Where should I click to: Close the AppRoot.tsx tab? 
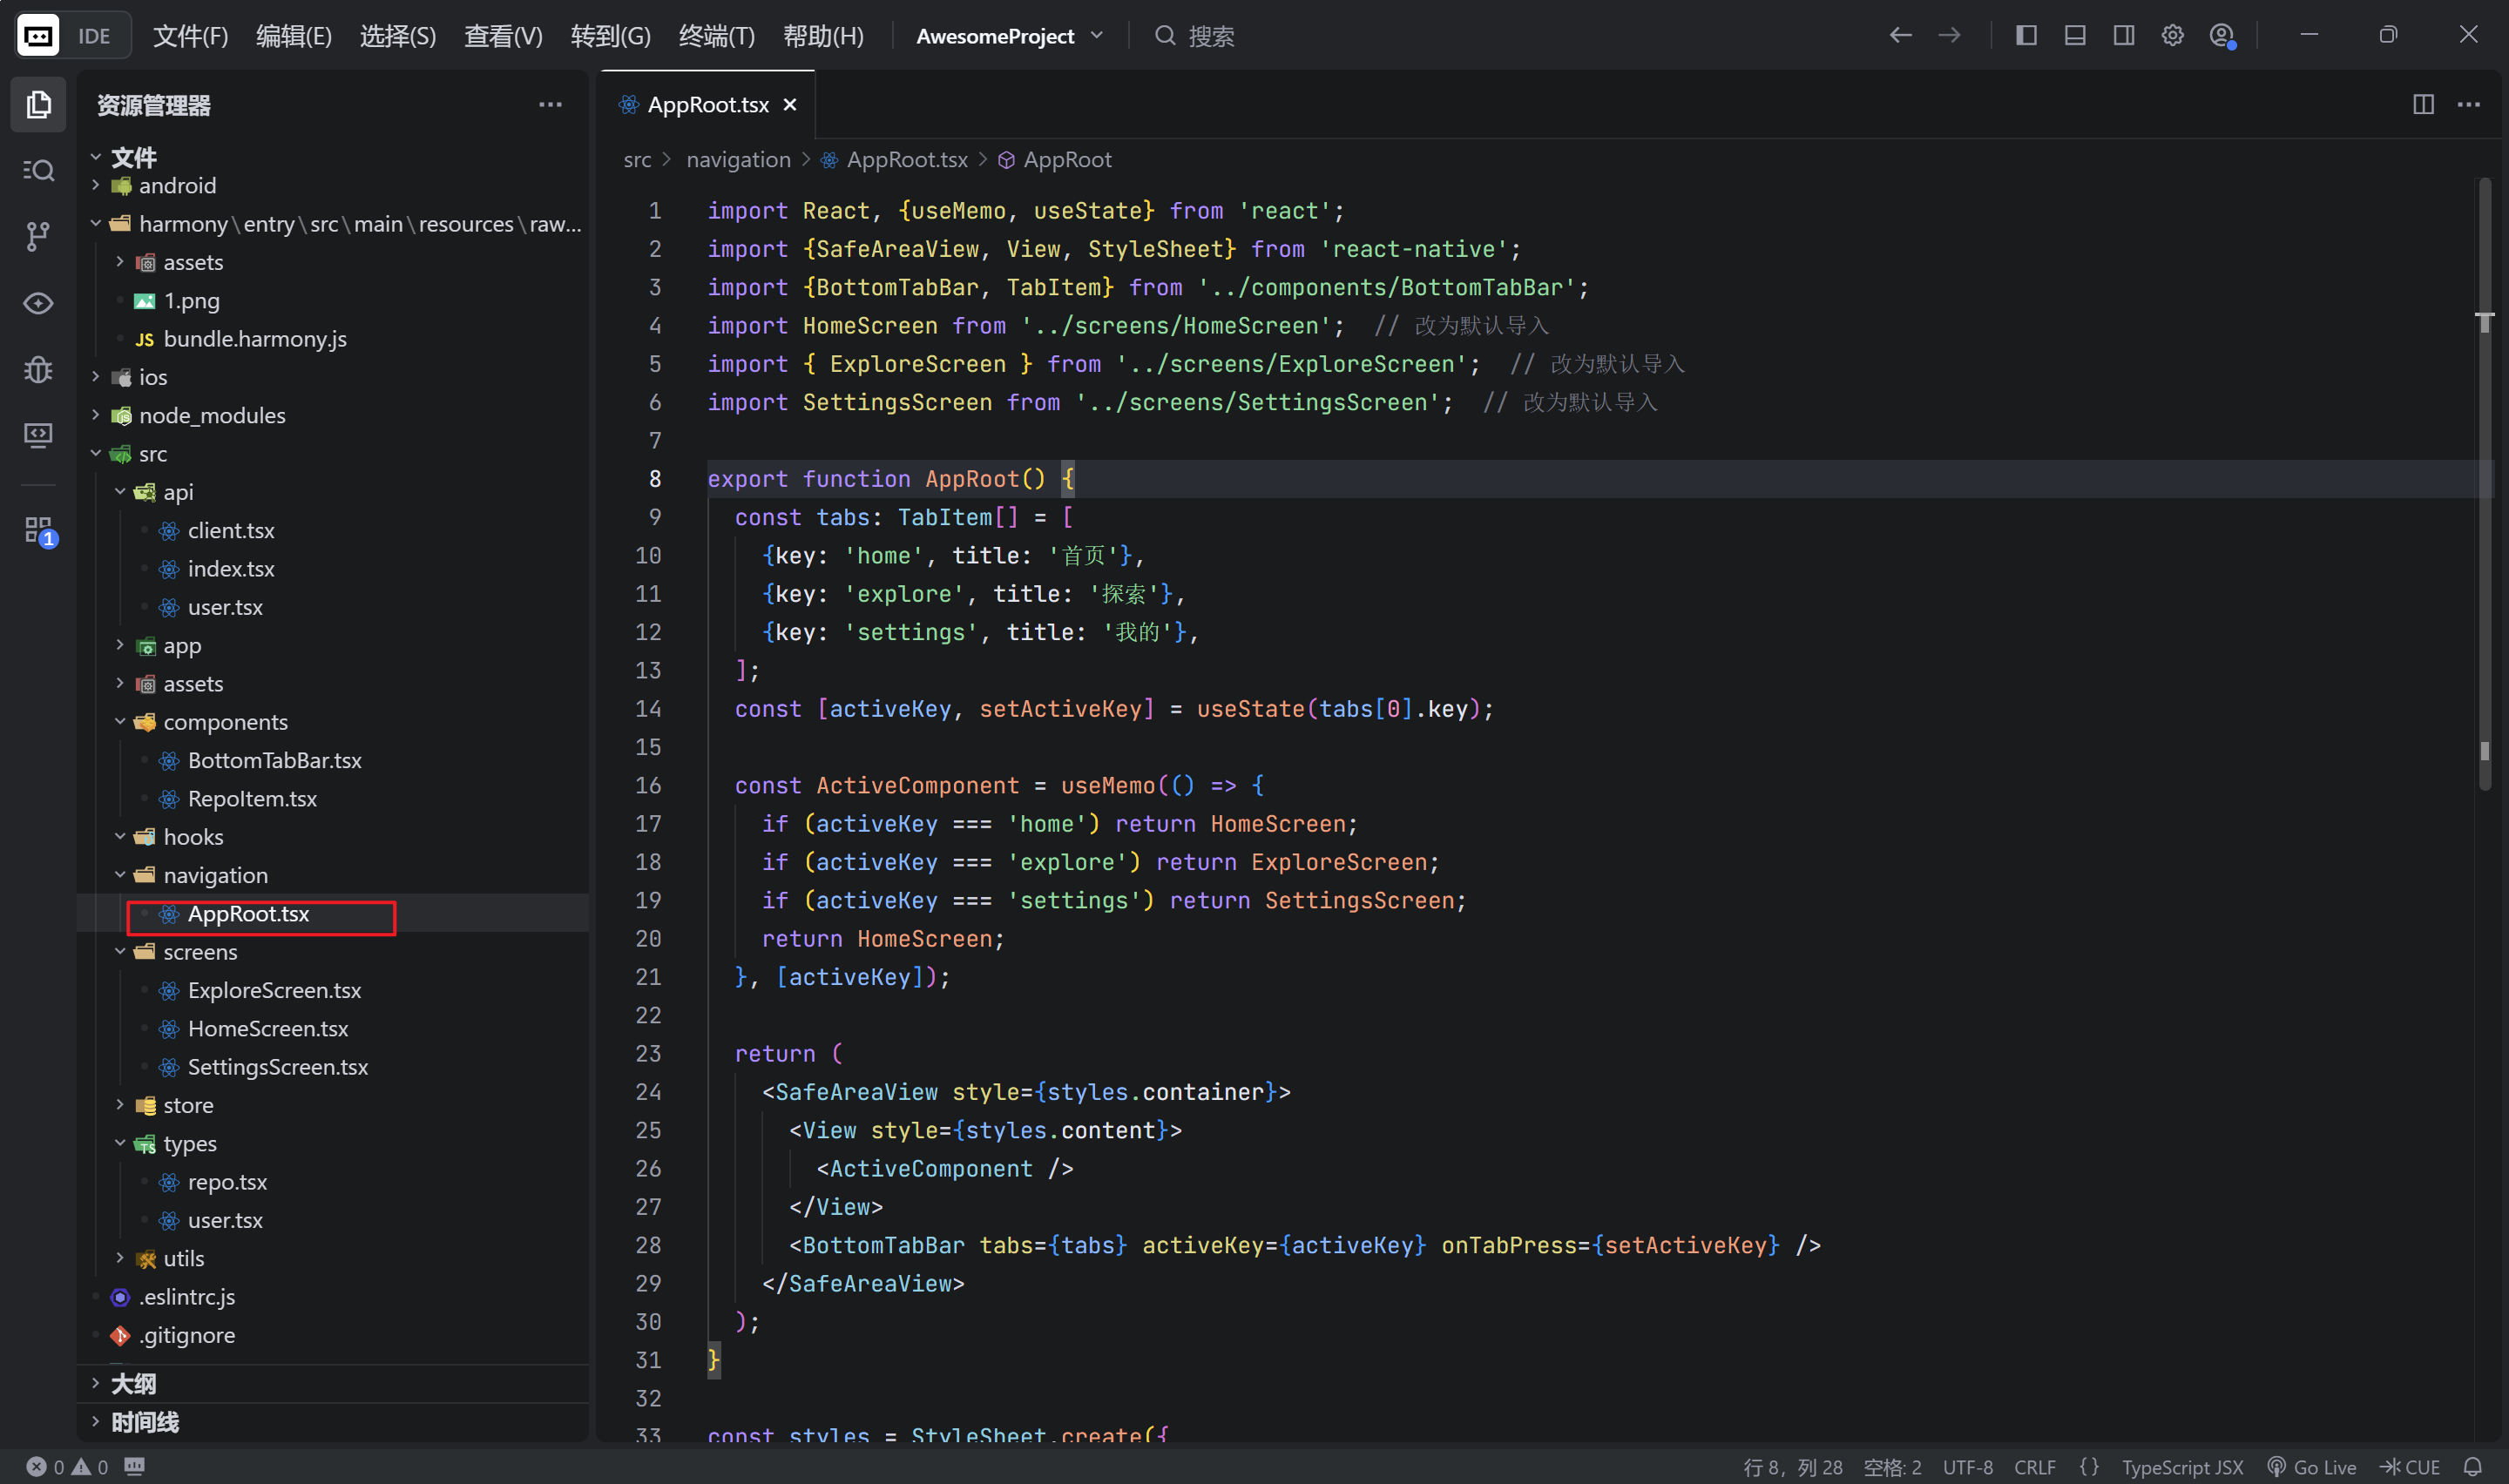click(790, 104)
